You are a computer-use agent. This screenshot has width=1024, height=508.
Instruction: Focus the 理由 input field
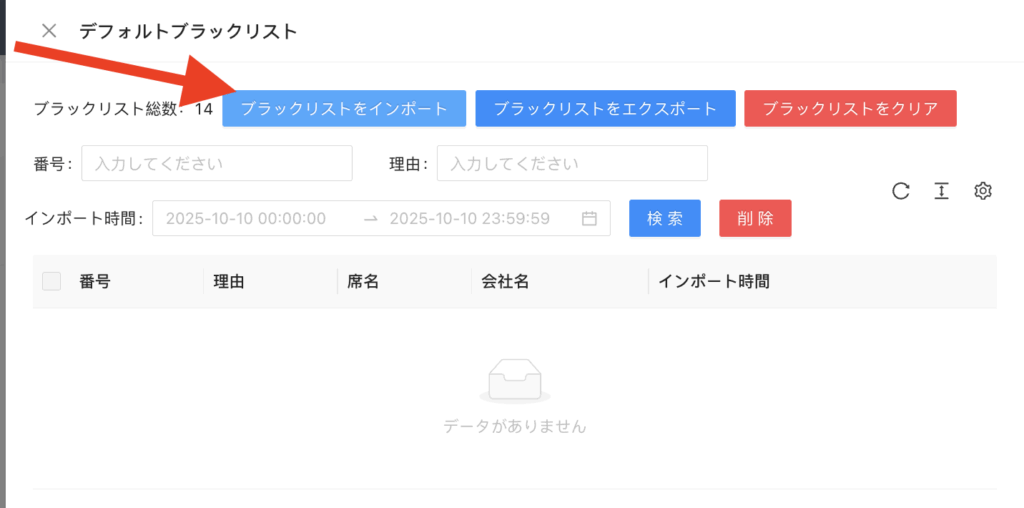coord(571,163)
